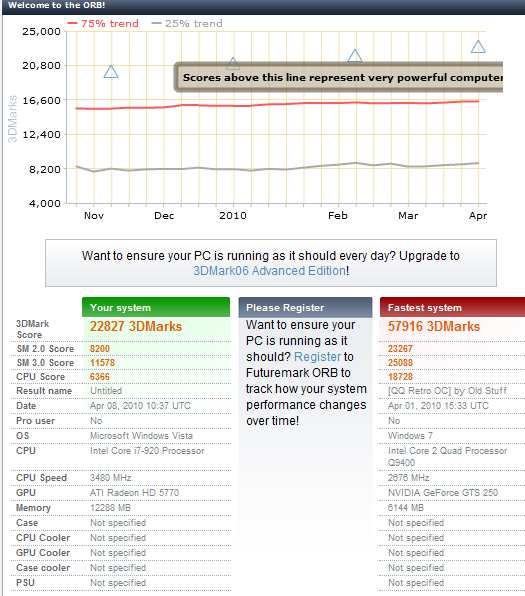
Task: Click the GPU Cooler row label
Action: click(x=43, y=553)
